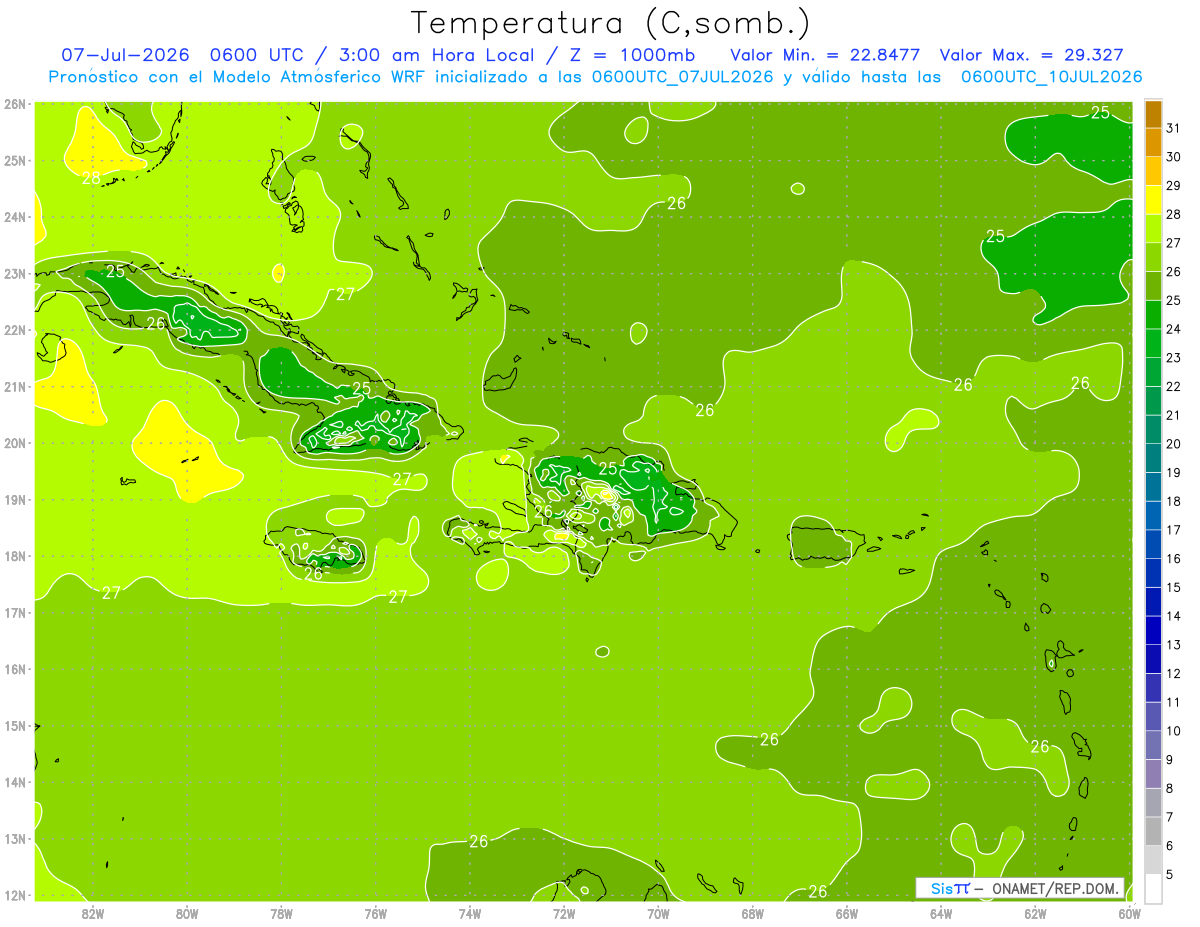Select the '0600UTC_10JUL2026' valid-until time
This screenshot has width=1200, height=927.
point(1051,76)
